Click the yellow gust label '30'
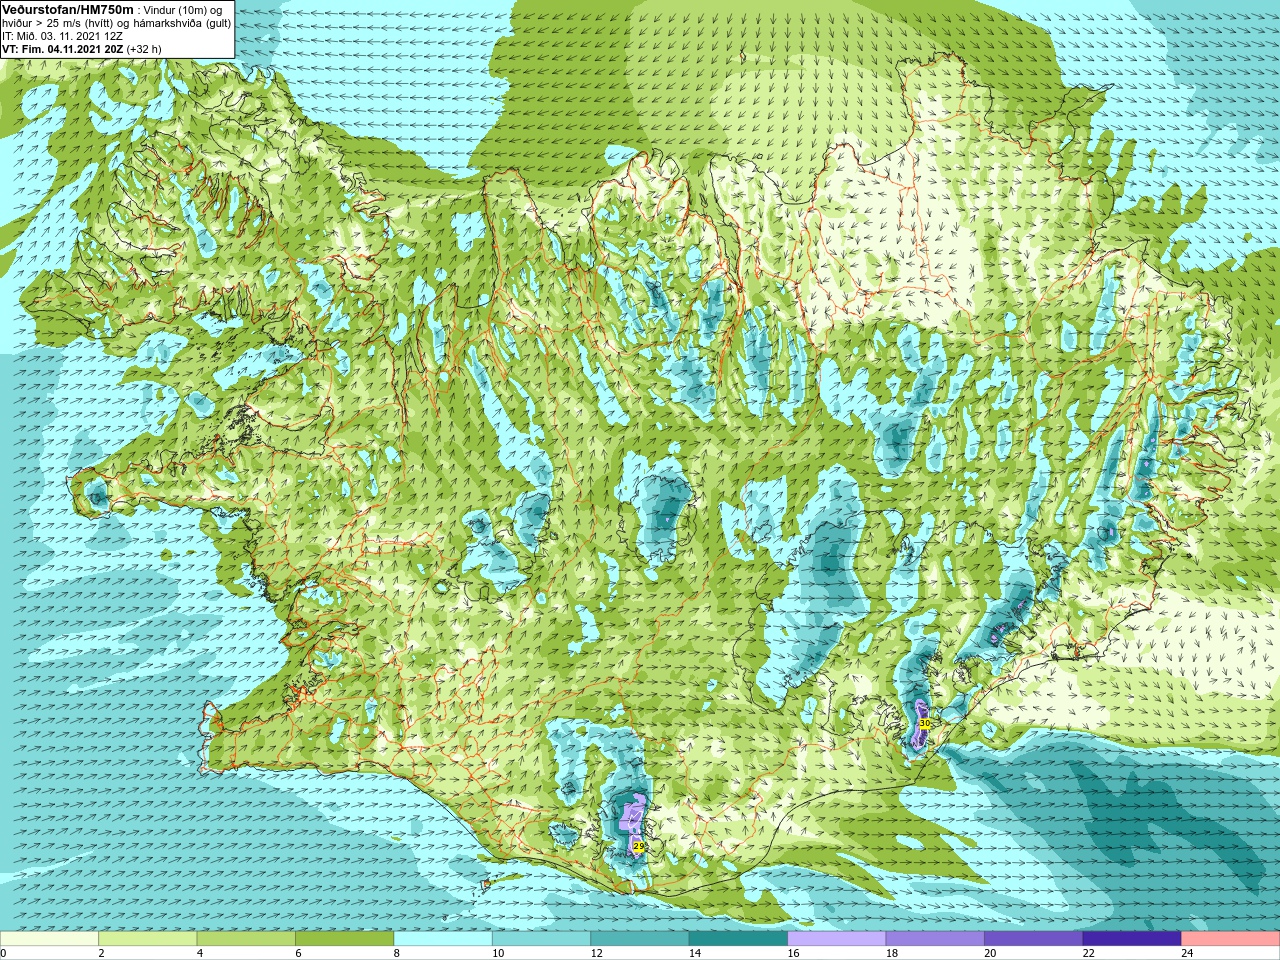1280x960 pixels. 925,723
